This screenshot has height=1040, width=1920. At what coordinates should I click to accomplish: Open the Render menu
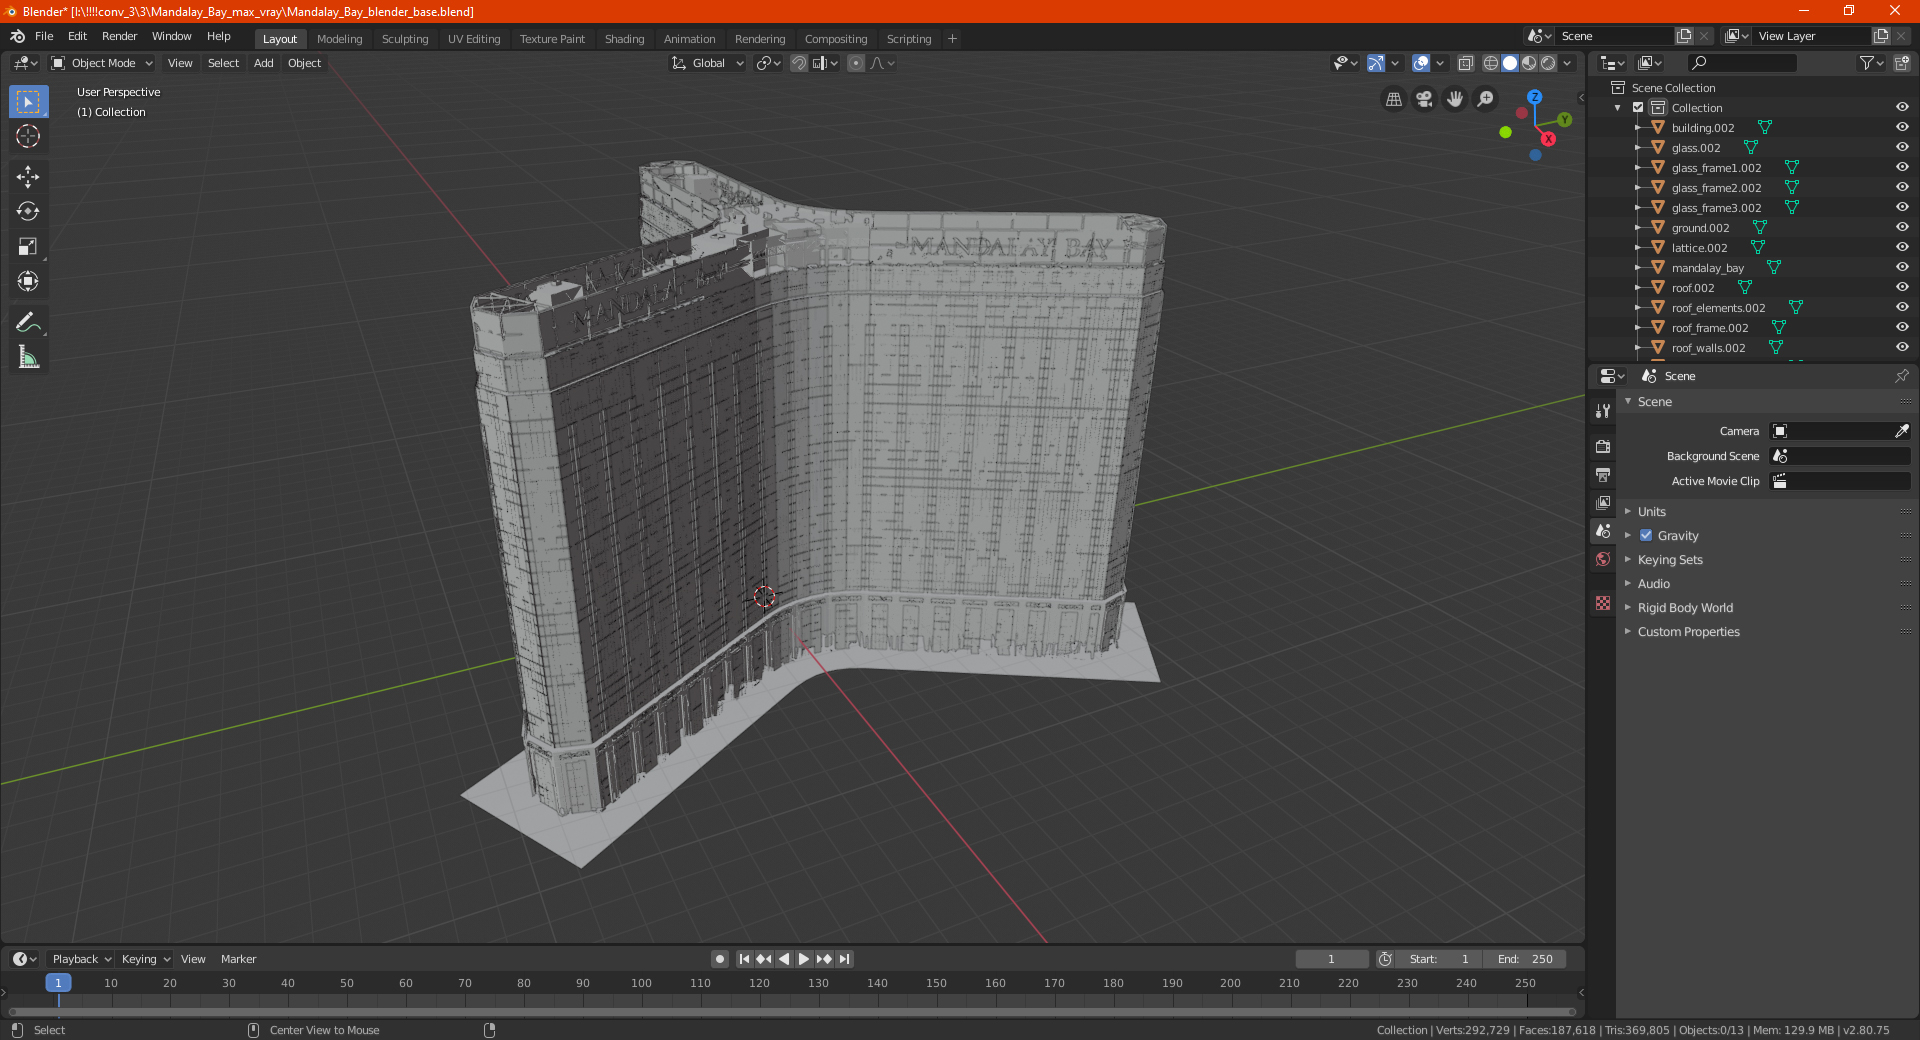click(119, 36)
